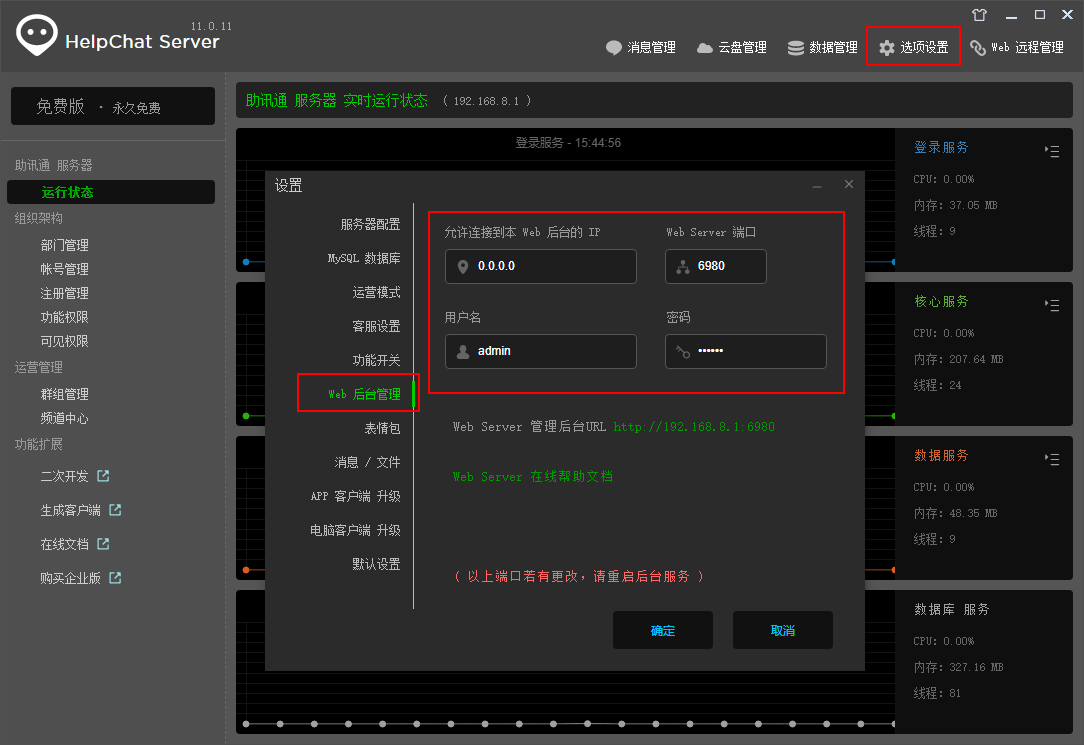The image size is (1084, 745).
Task: Open the 登录服务 panel menu icon
Action: (1052, 150)
